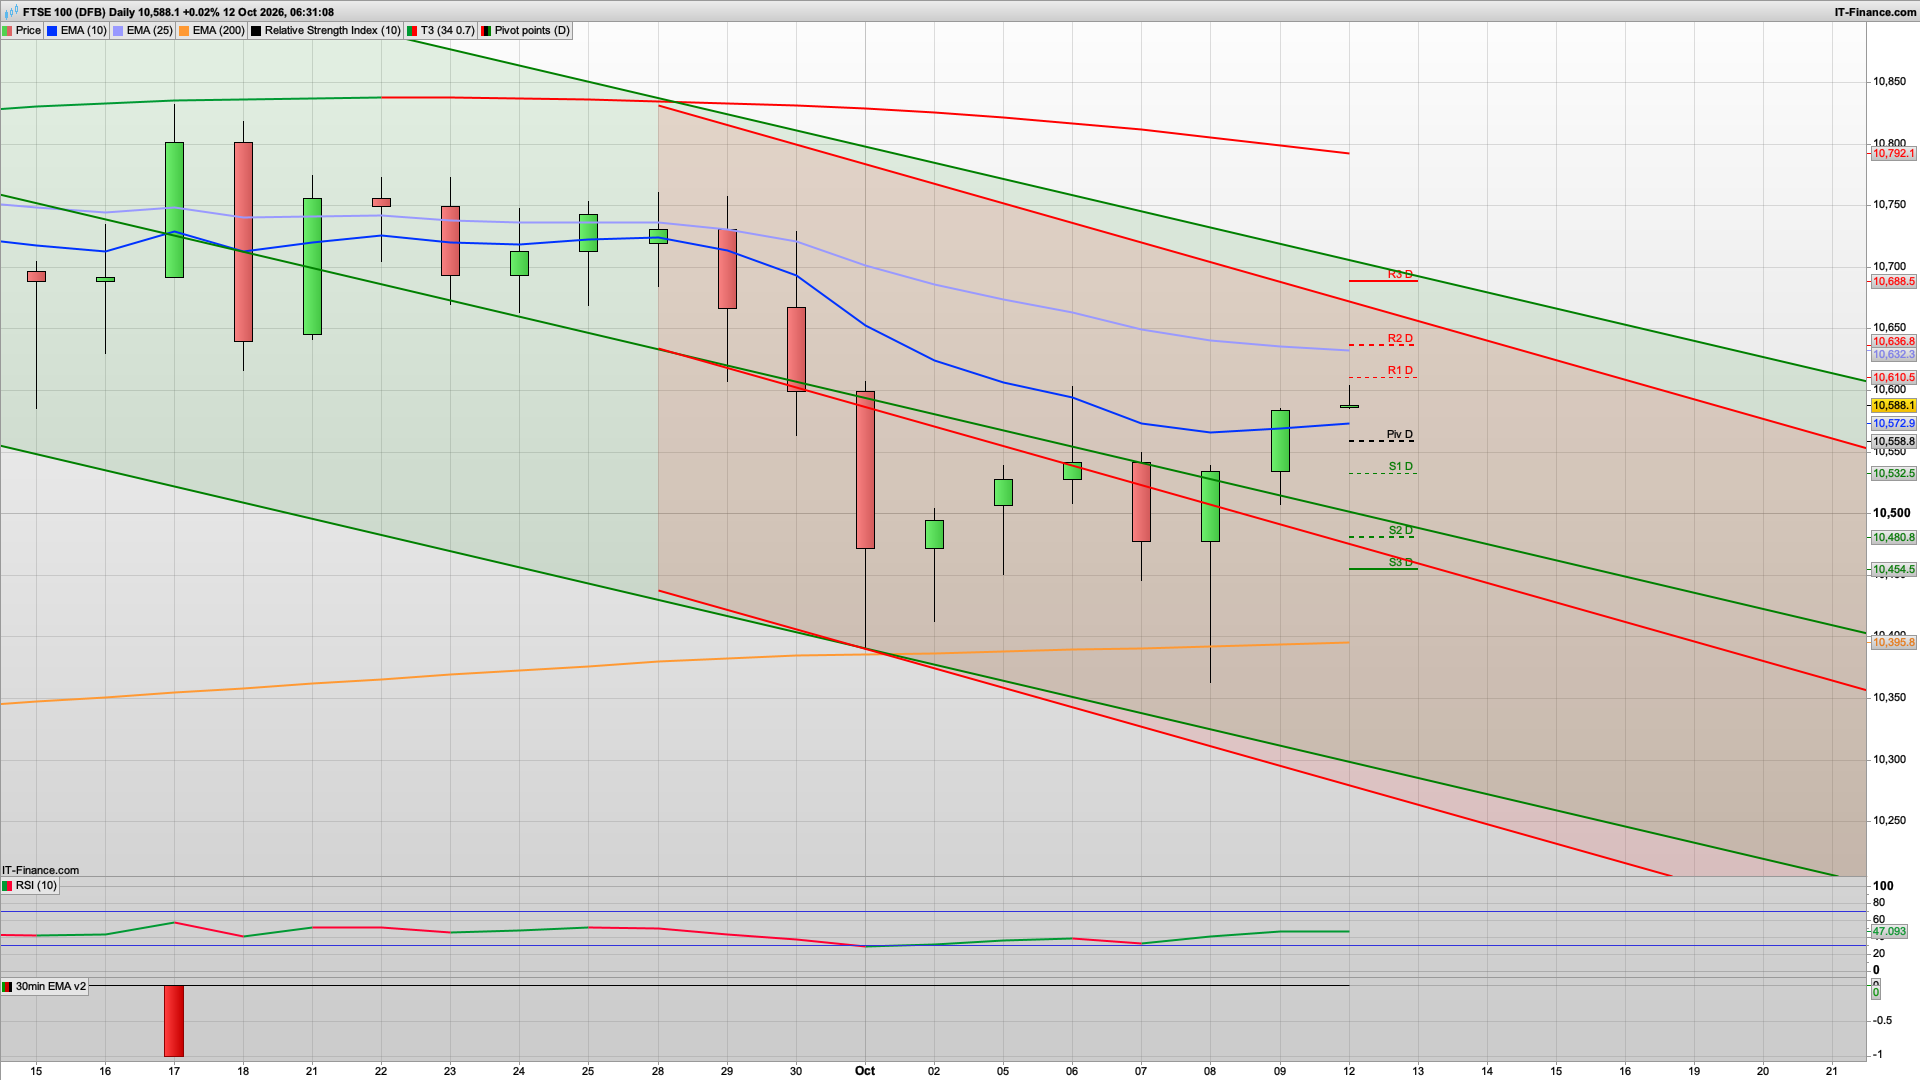Select the S1 D pivot label
The width and height of the screenshot is (1920, 1080).
(x=1400, y=466)
